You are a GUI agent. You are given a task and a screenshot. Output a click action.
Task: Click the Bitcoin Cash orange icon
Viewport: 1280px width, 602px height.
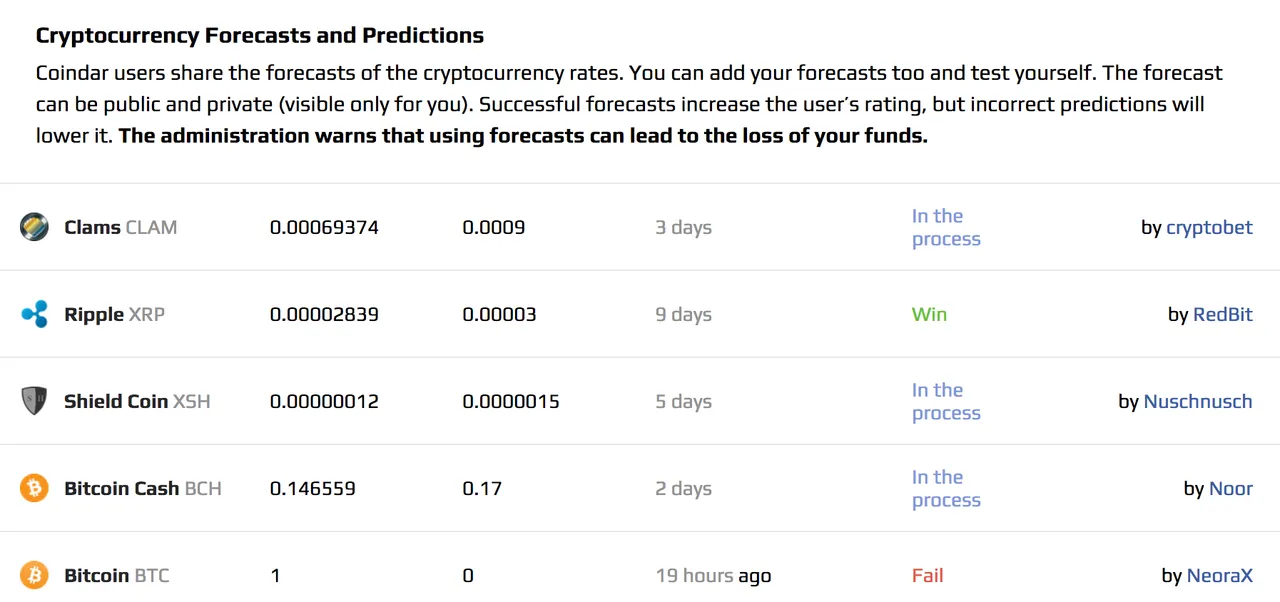34,488
